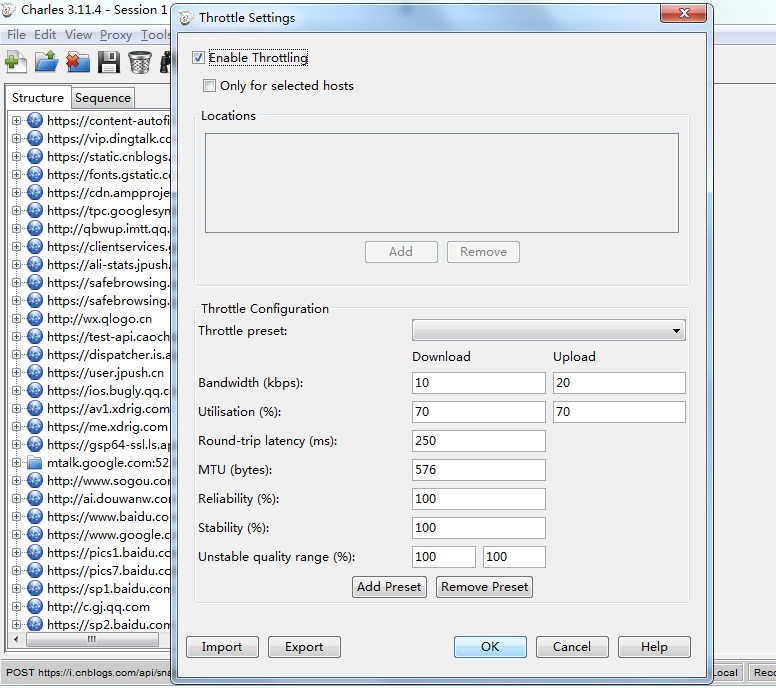The image size is (776, 688).
Task: Click the Upload utilisation field
Action: pyautogui.click(x=619, y=412)
